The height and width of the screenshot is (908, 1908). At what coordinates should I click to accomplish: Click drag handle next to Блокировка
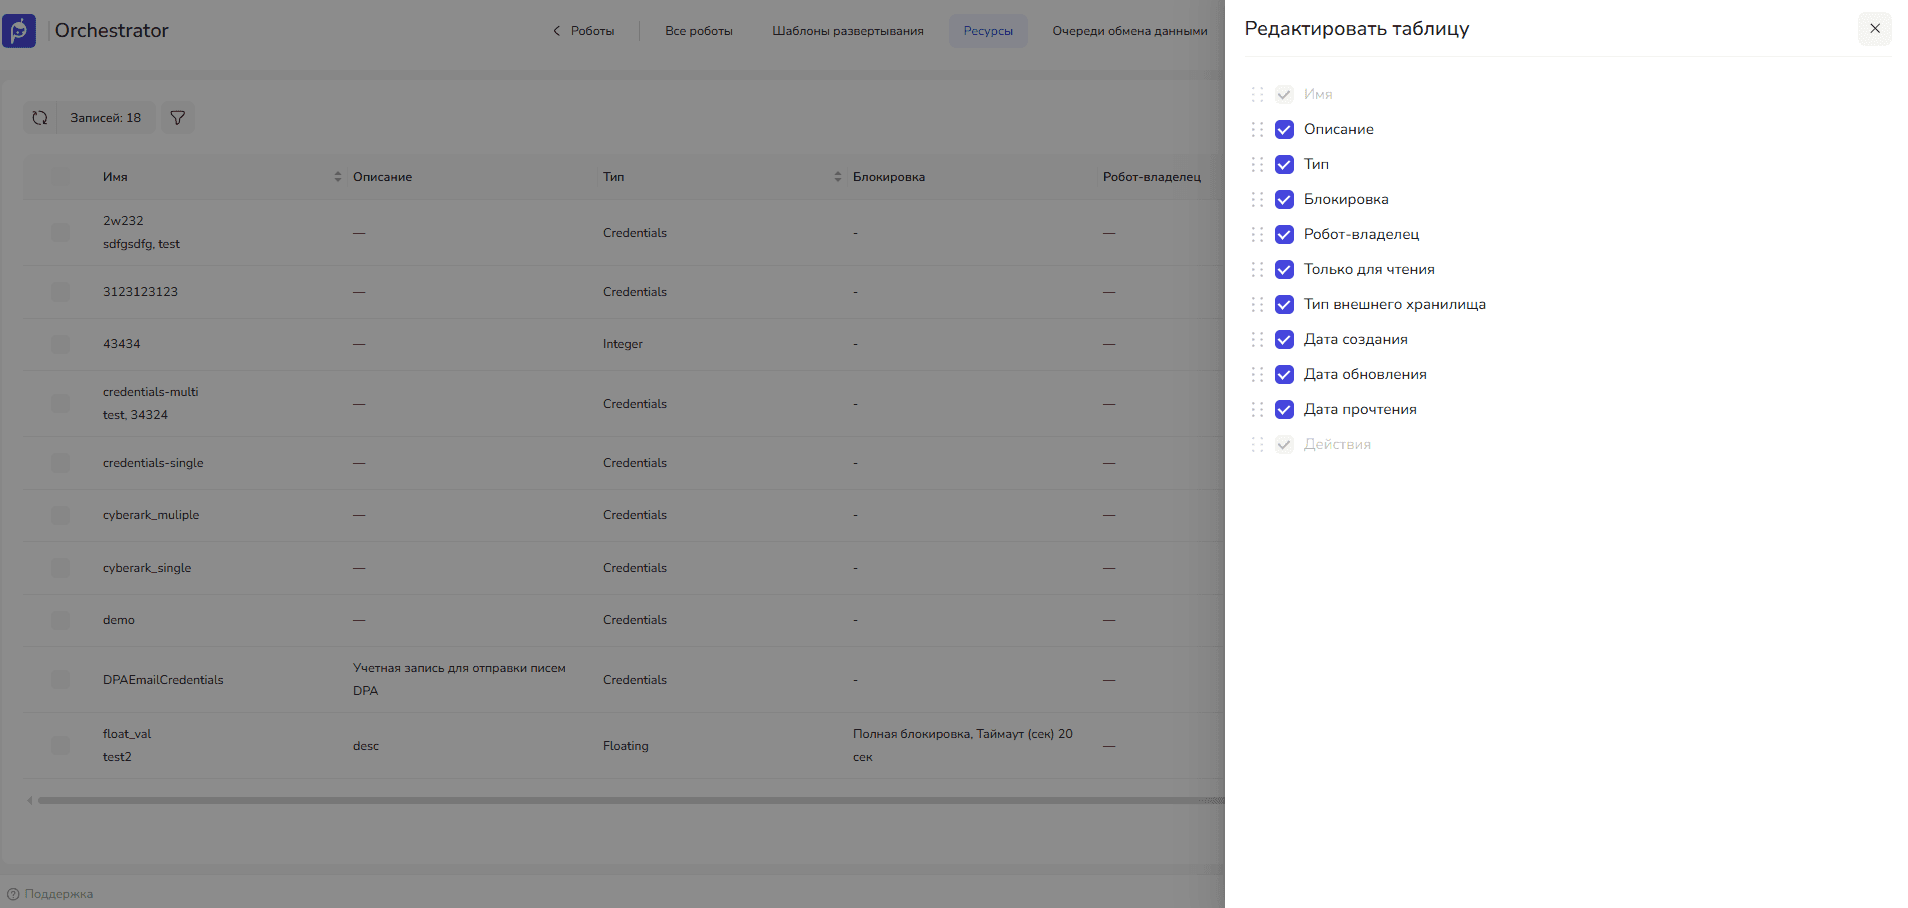click(1257, 200)
